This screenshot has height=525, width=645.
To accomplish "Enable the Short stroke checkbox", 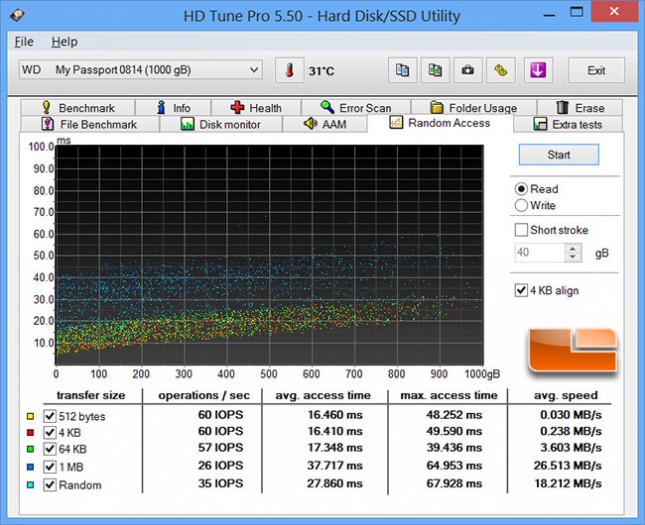I will pyautogui.click(x=521, y=230).
